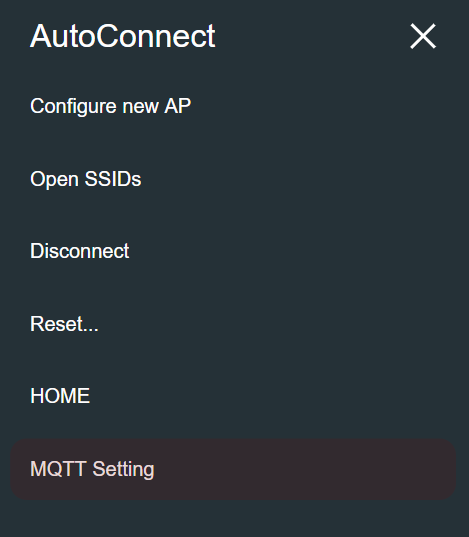Click the AutoConnect title text
Image resolution: width=469 pixels, height=537 pixels.
123,36
